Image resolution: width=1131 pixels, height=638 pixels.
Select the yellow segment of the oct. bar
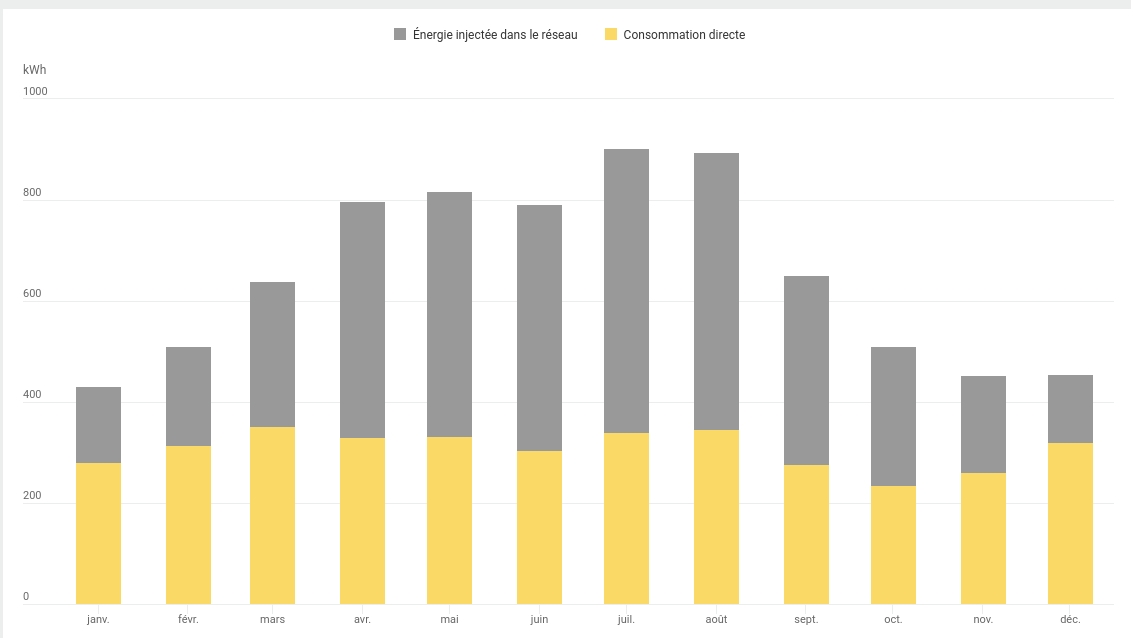coord(893,544)
